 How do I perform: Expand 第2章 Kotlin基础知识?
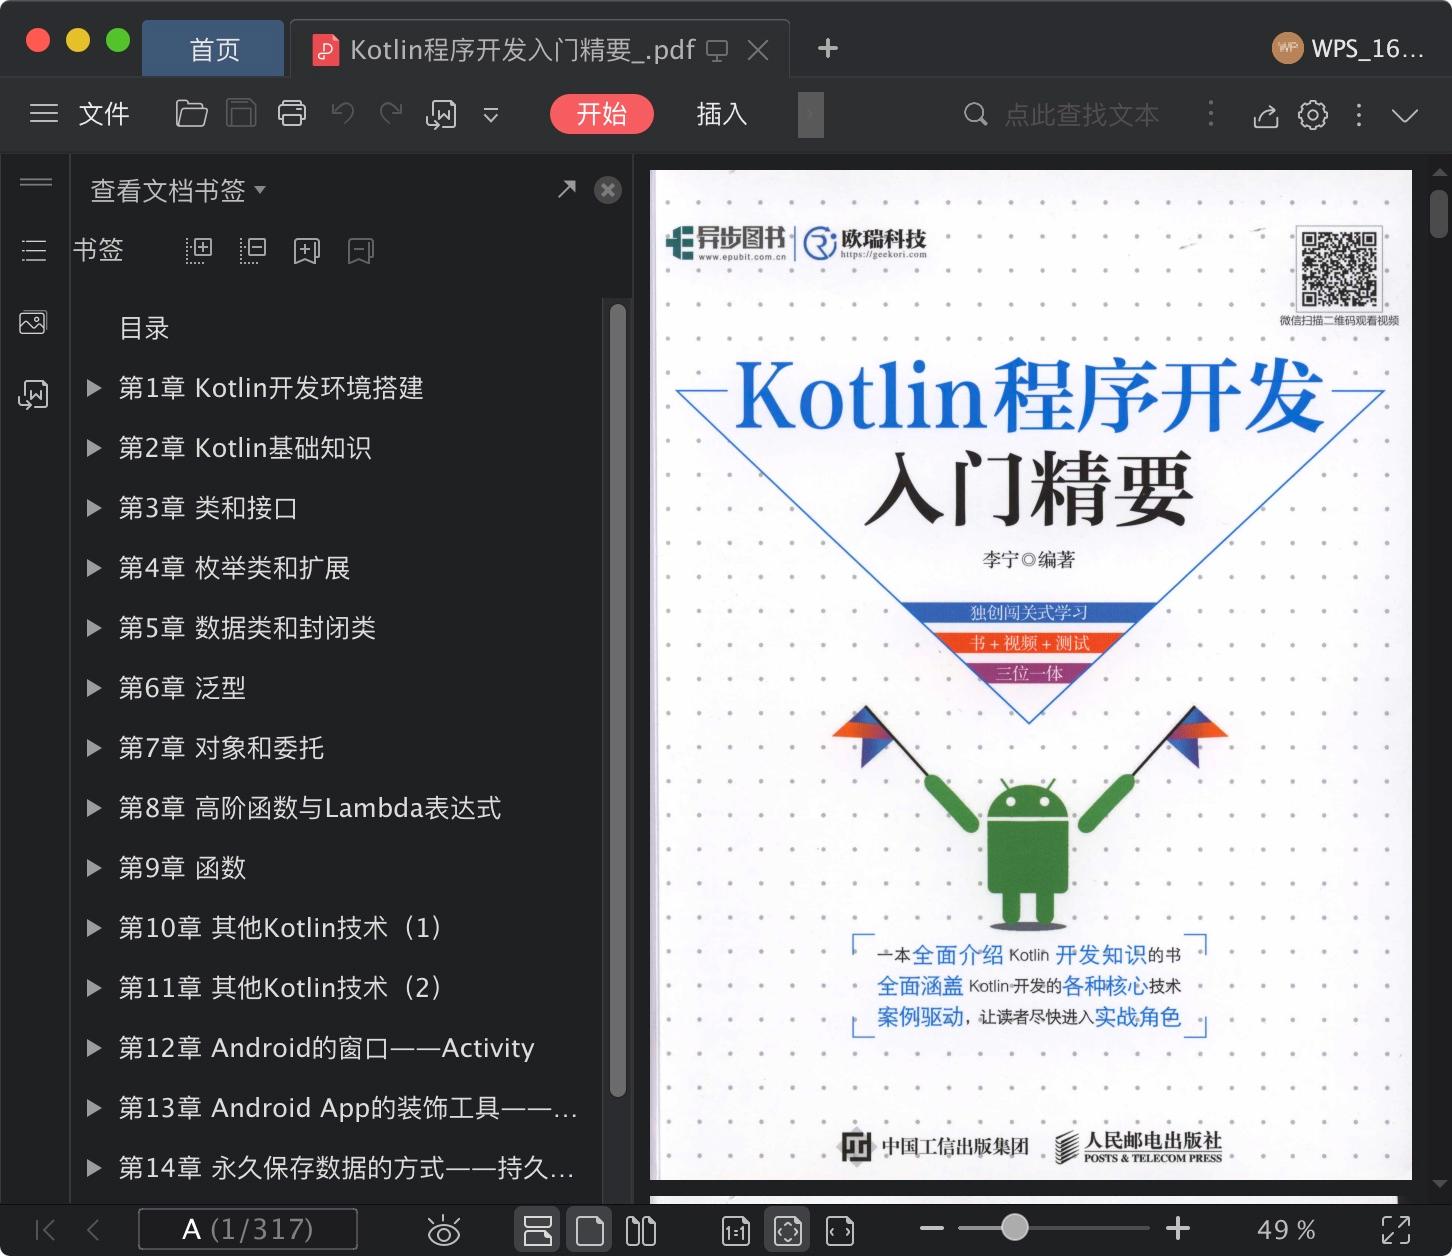pyautogui.click(x=94, y=448)
